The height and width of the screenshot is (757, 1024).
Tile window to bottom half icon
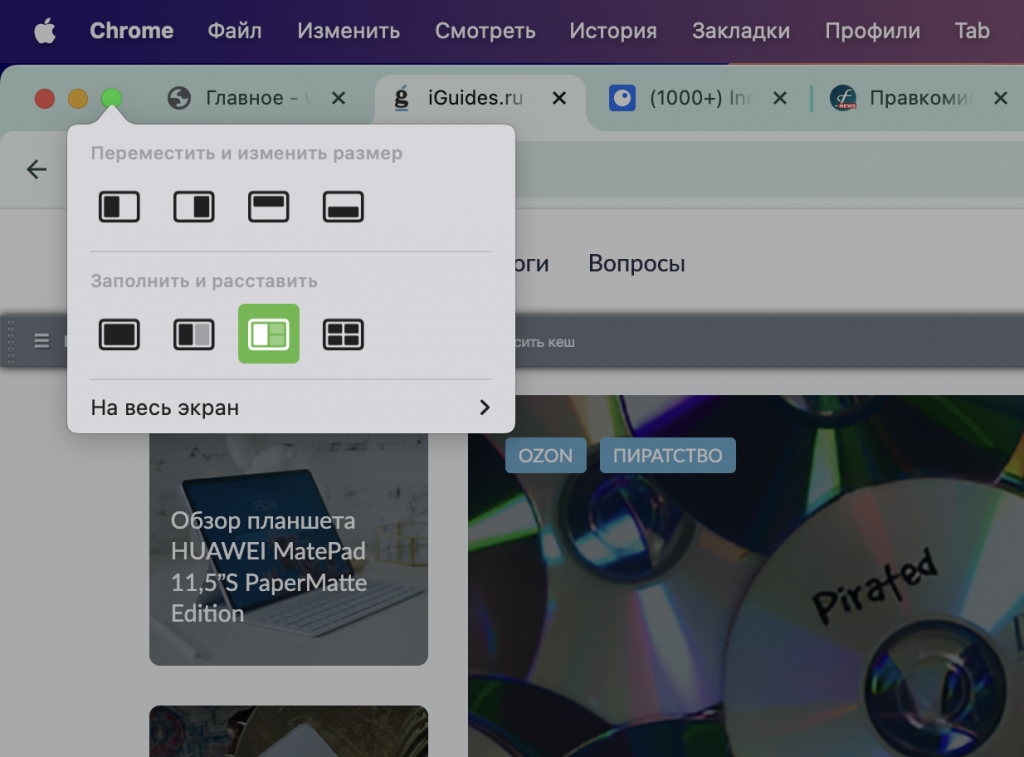click(x=343, y=207)
